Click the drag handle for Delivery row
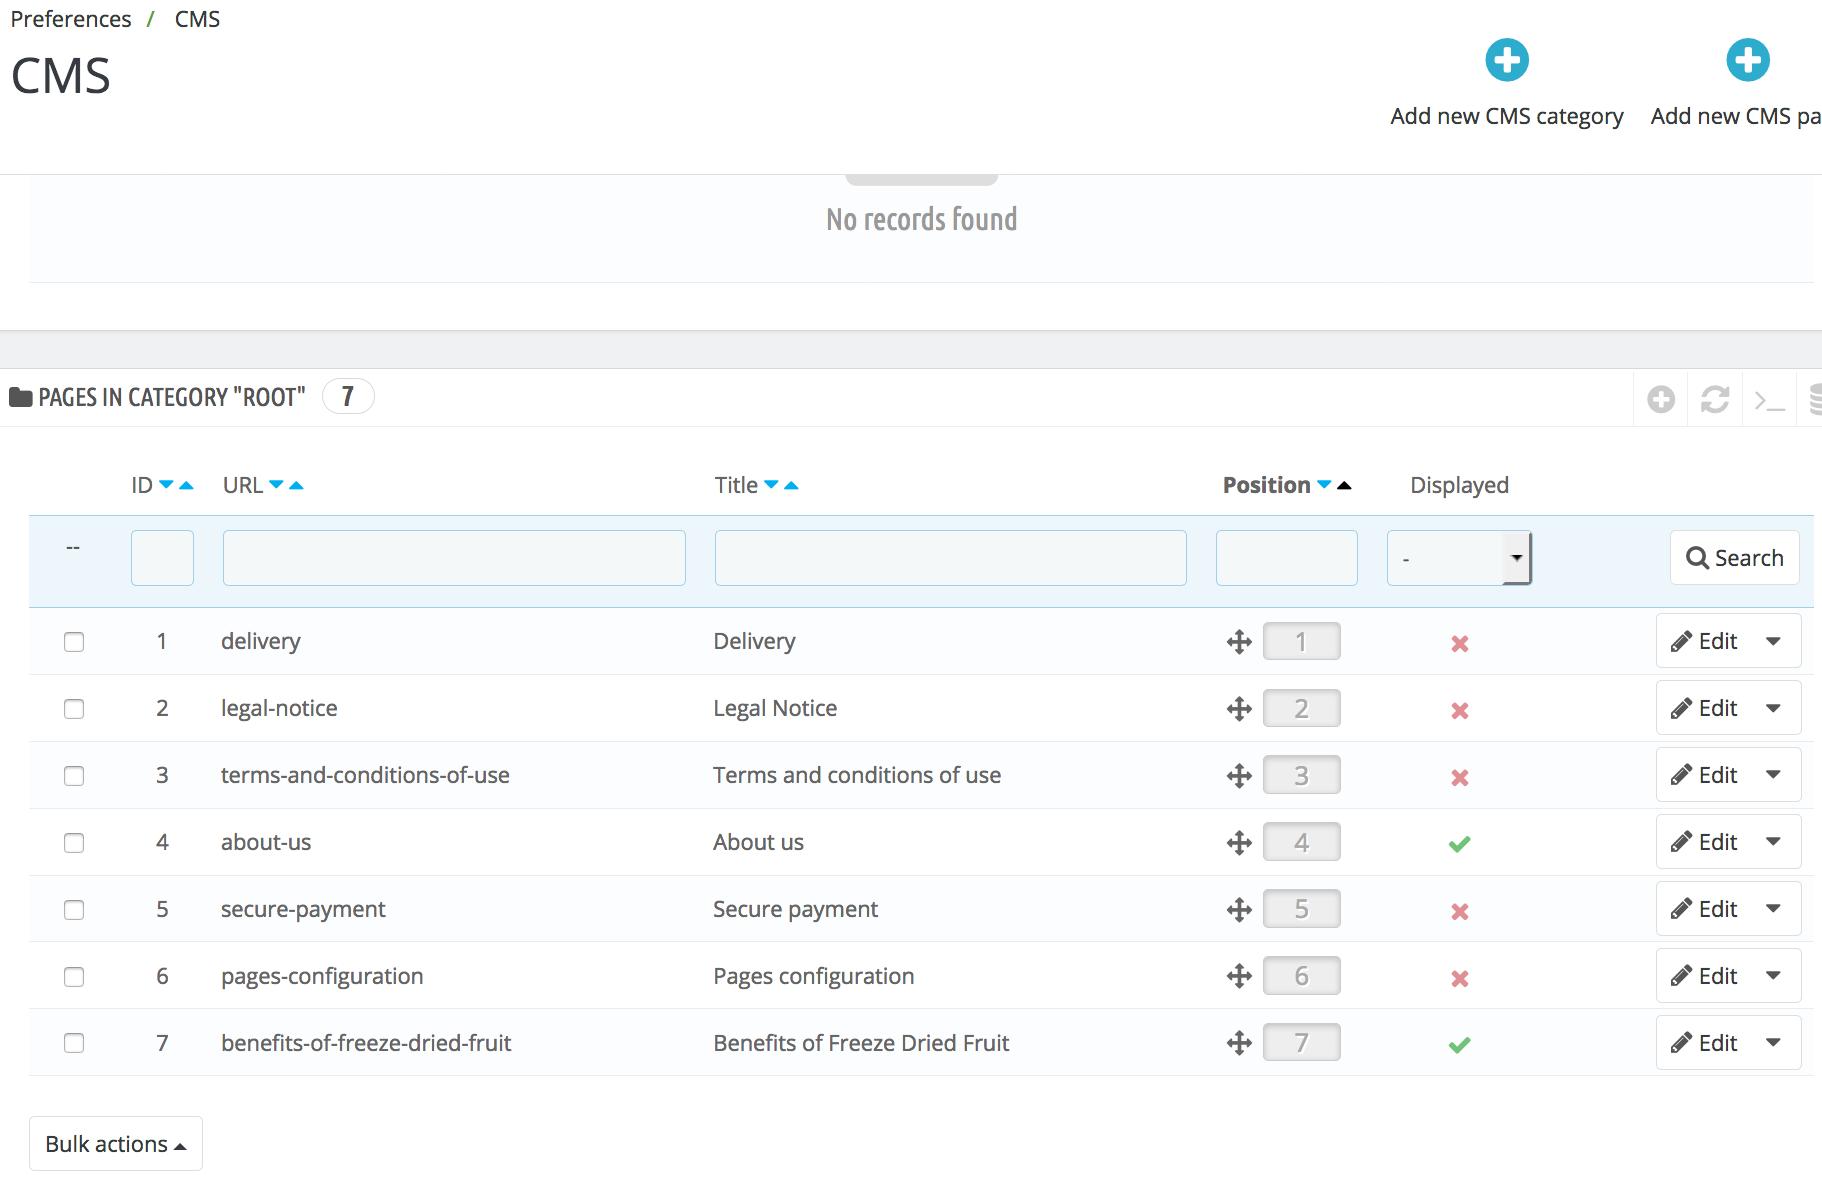 [x=1239, y=642]
